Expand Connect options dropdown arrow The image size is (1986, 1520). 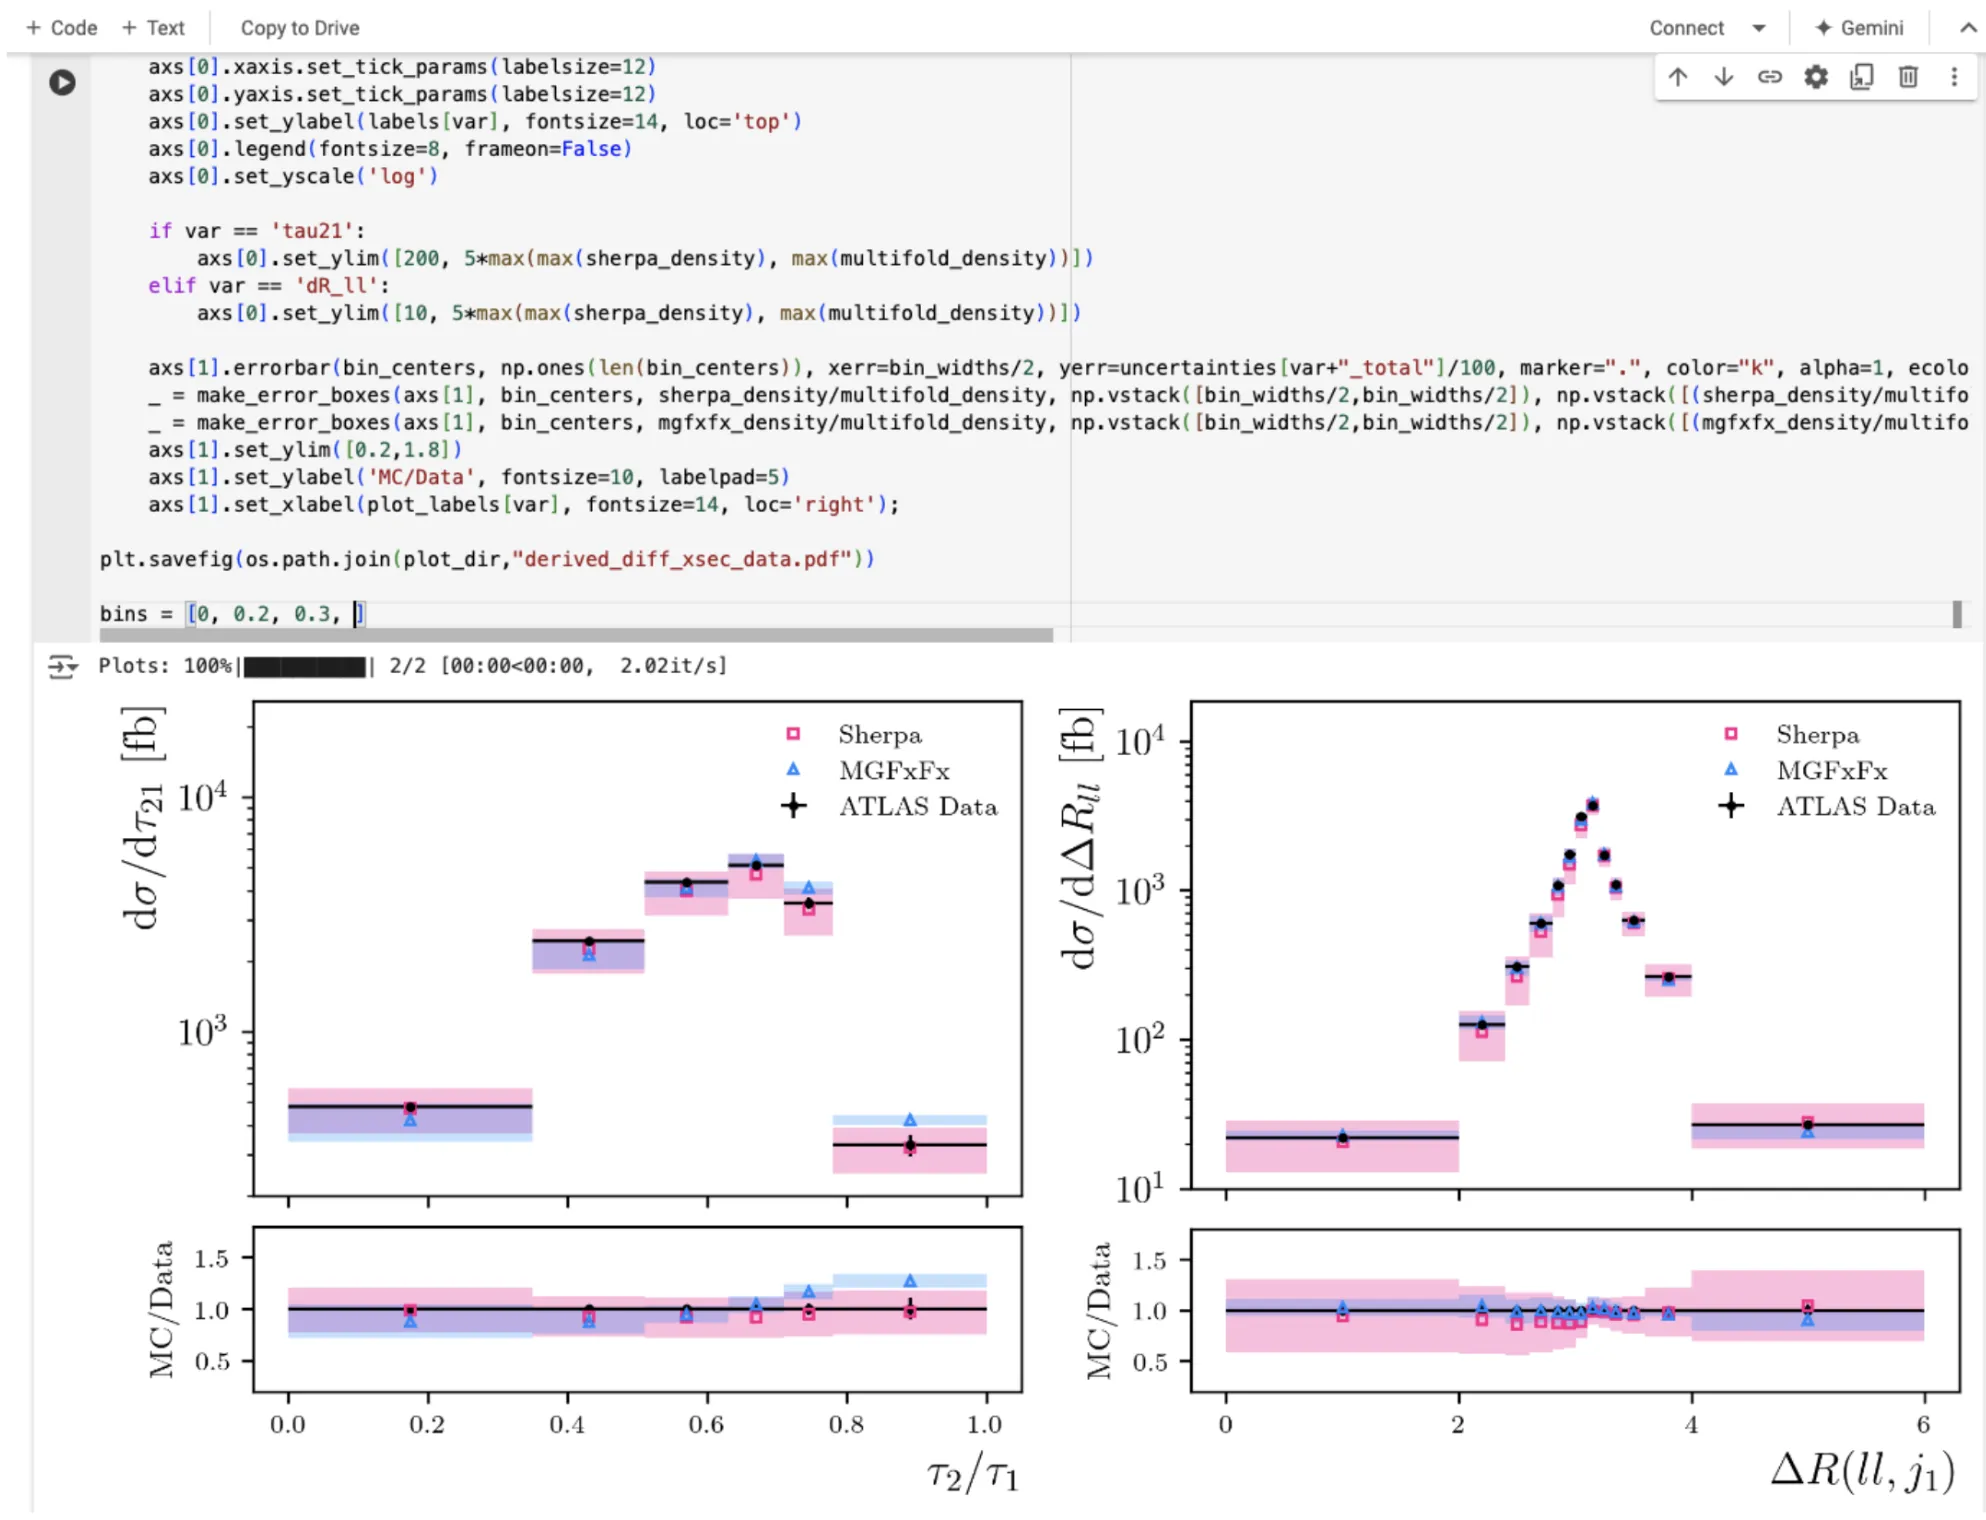pos(1759,28)
